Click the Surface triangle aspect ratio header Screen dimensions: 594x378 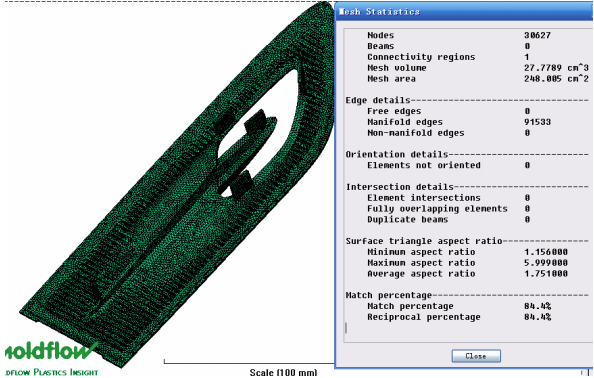tap(424, 241)
